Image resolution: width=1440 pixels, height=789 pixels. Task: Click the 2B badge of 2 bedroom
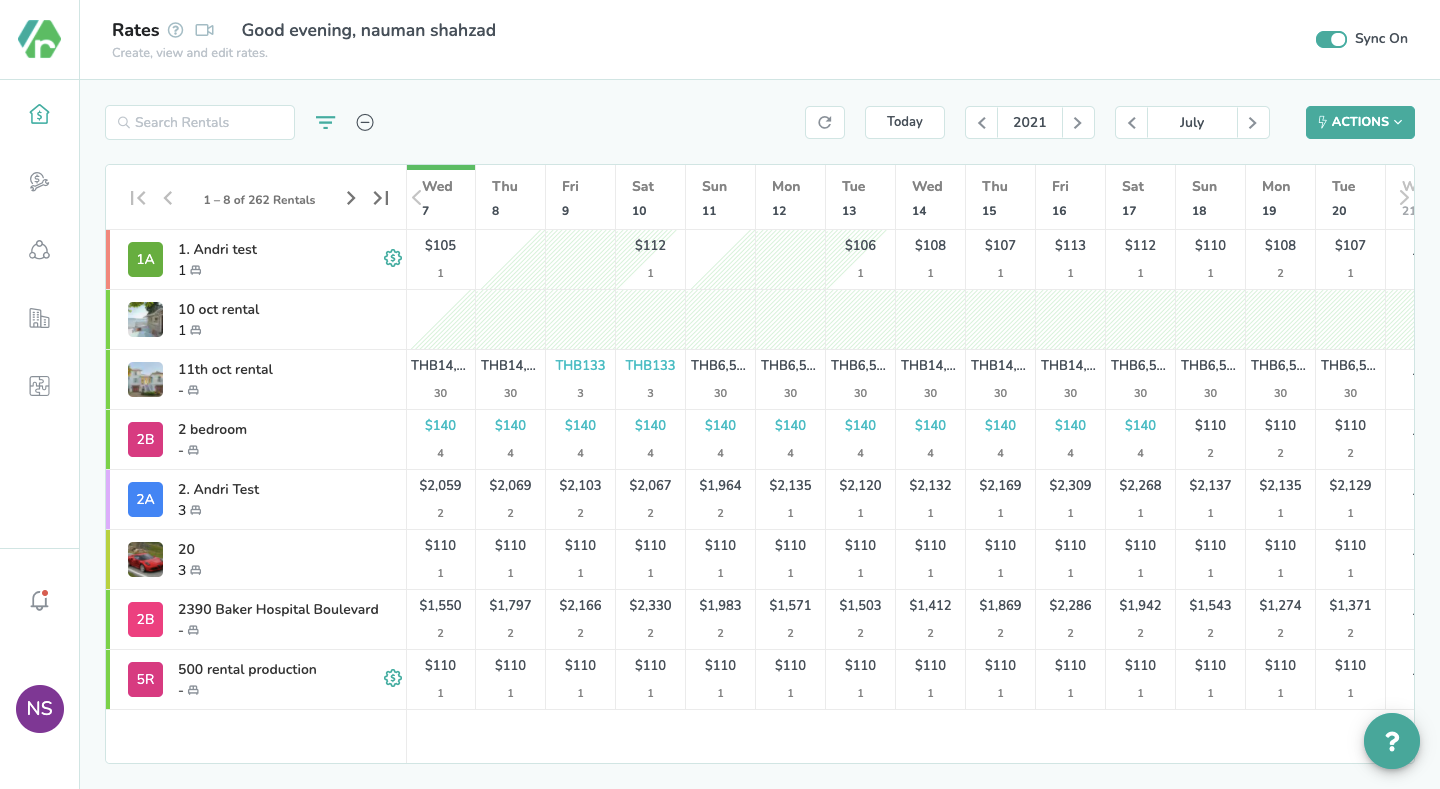coord(145,439)
